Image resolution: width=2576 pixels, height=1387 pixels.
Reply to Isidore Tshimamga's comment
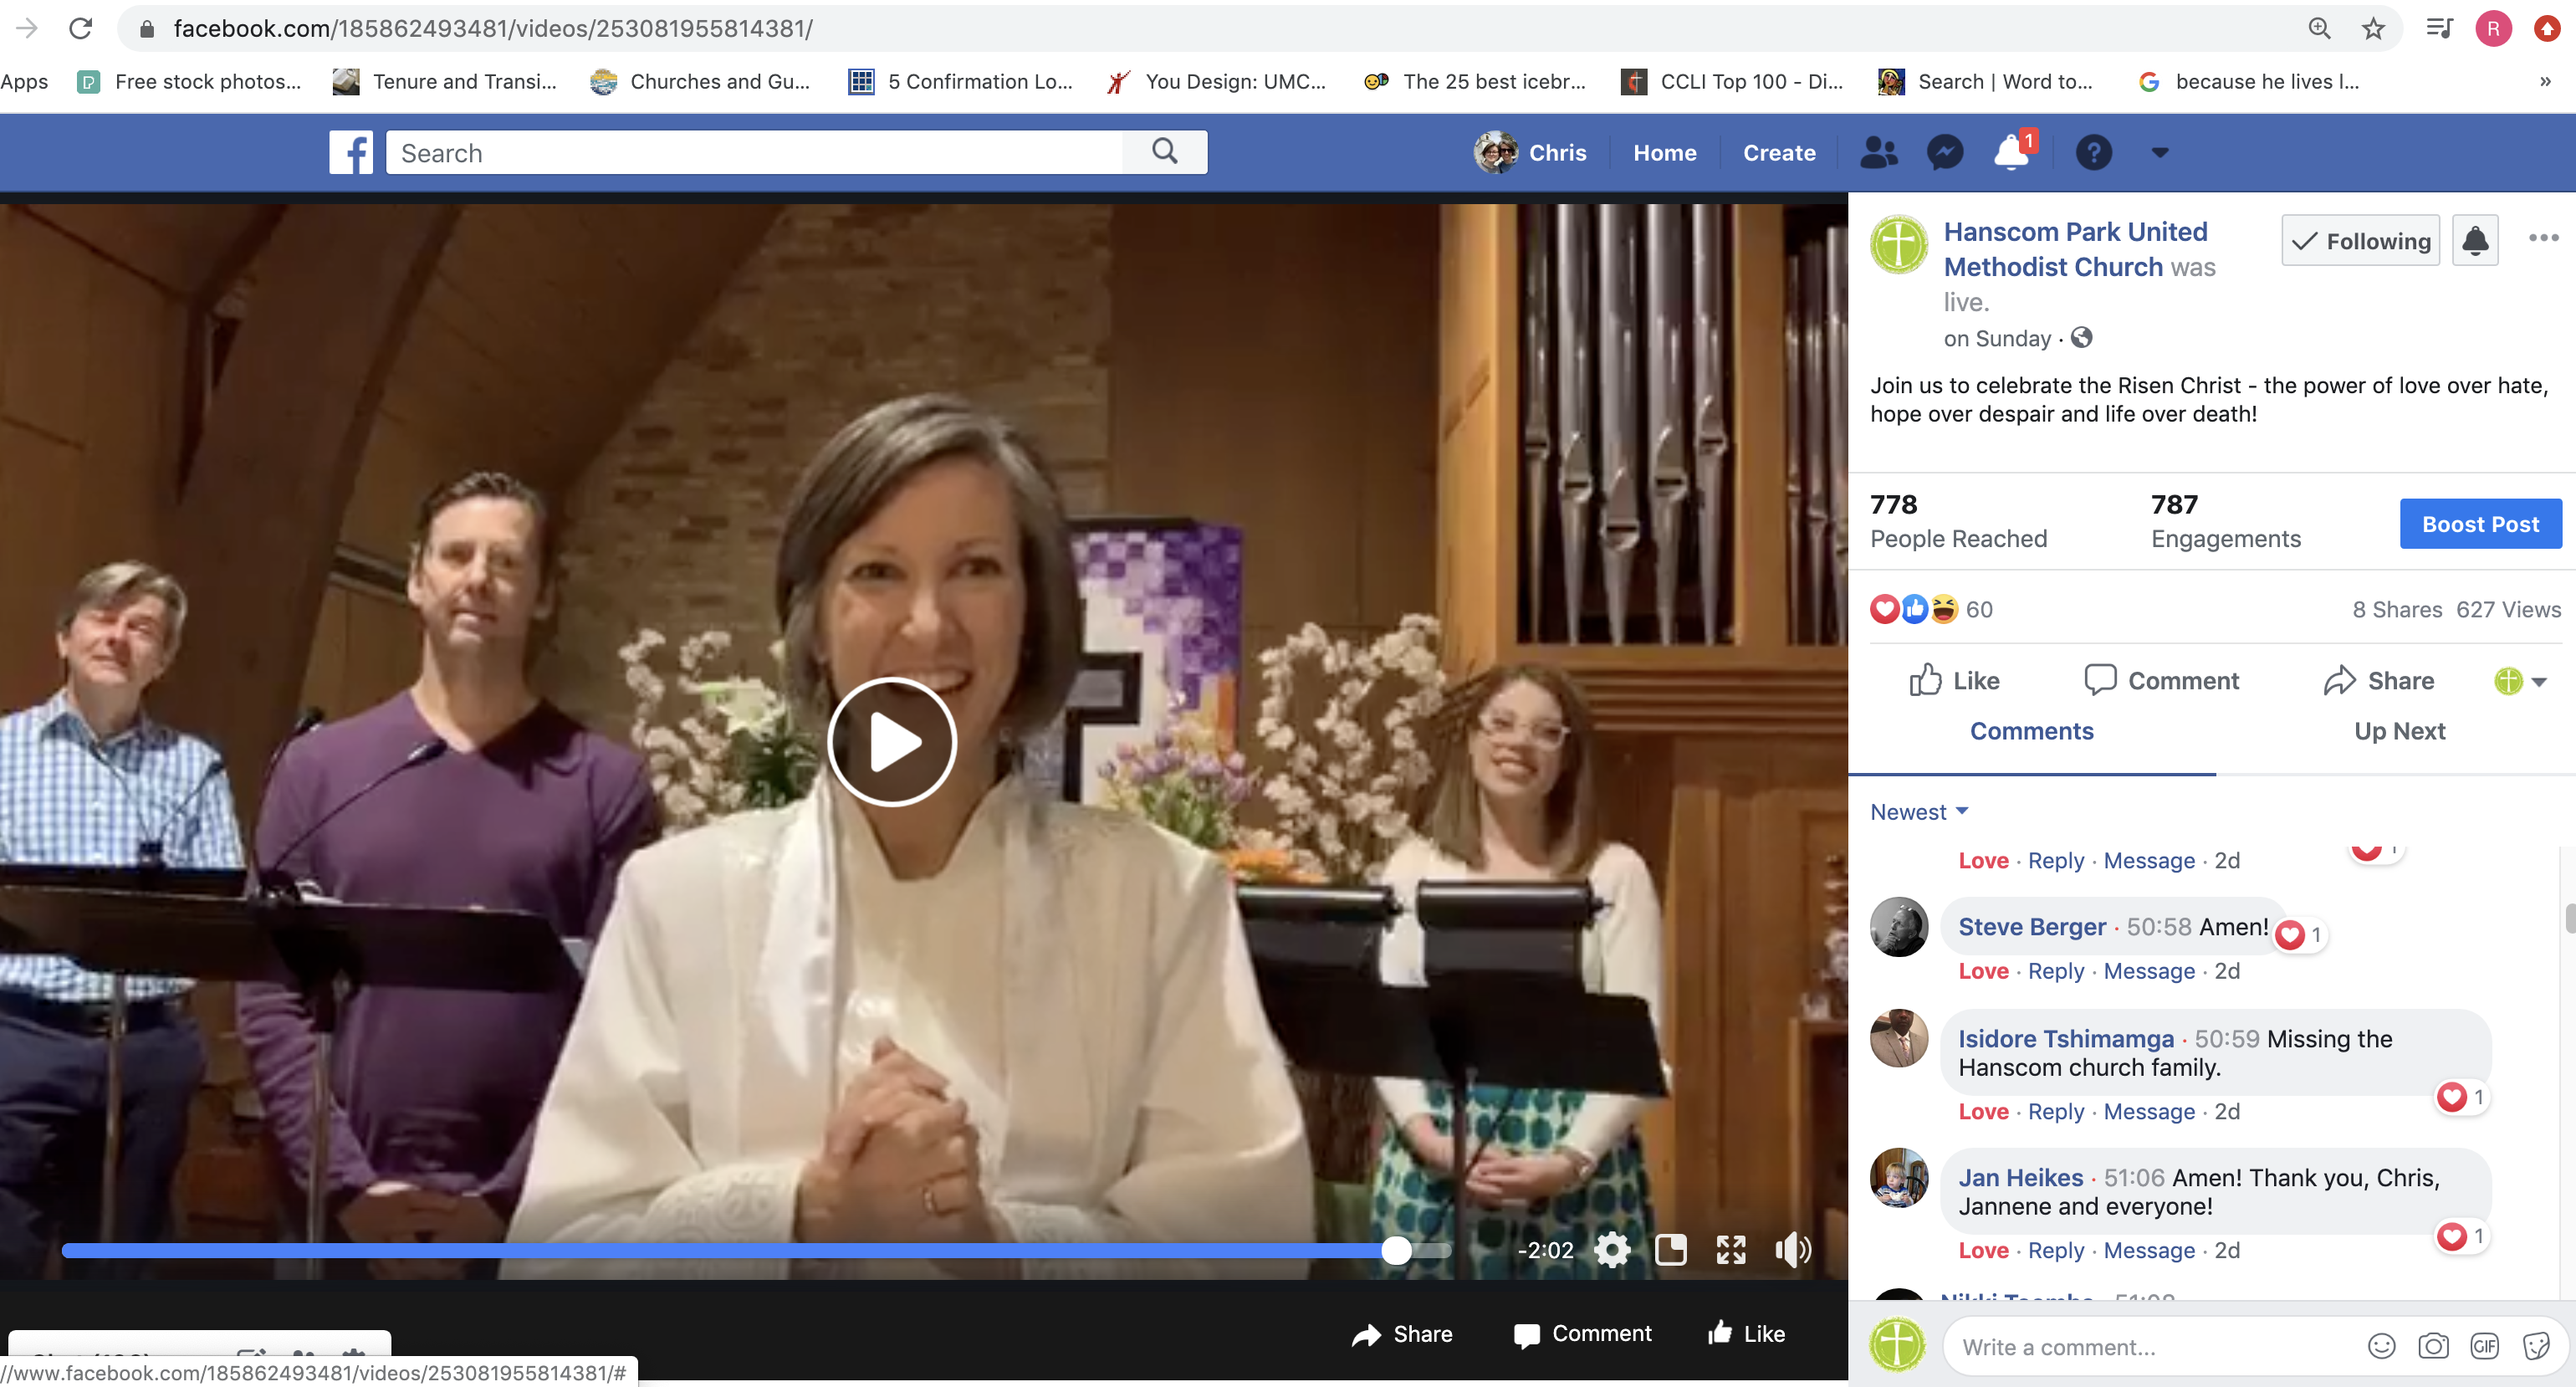2056,1112
